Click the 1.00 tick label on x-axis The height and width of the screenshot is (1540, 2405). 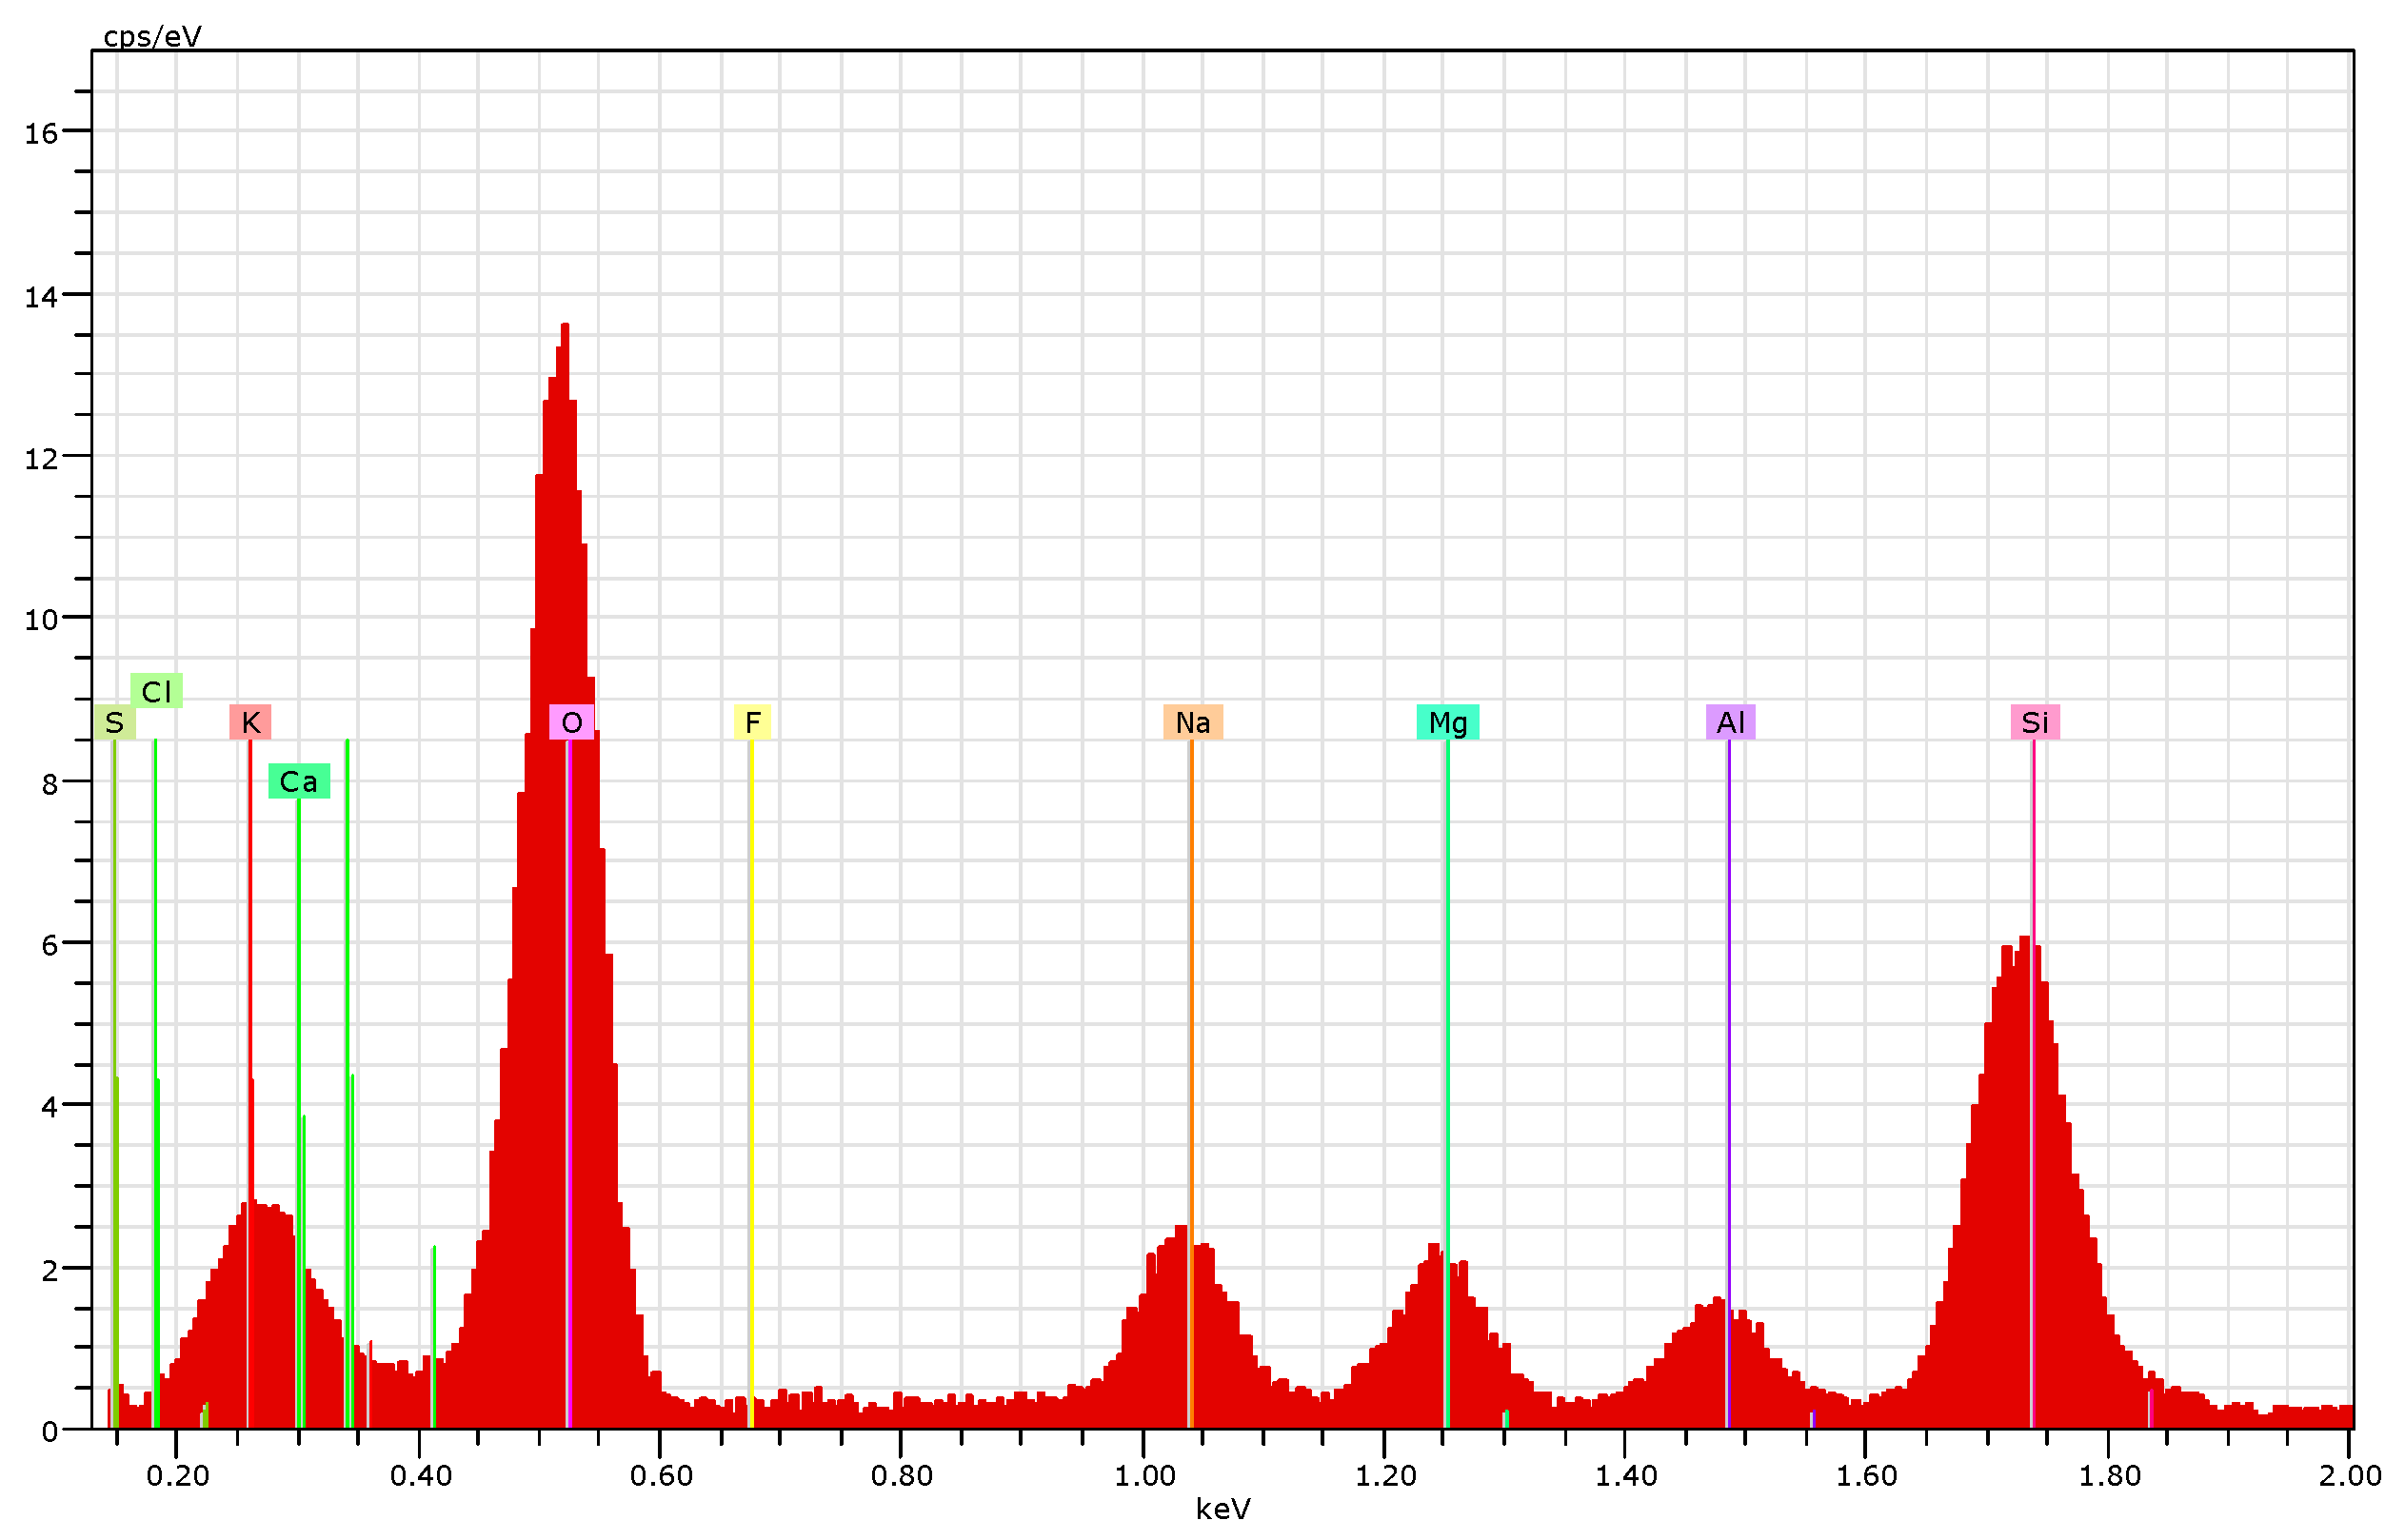click(1144, 1476)
